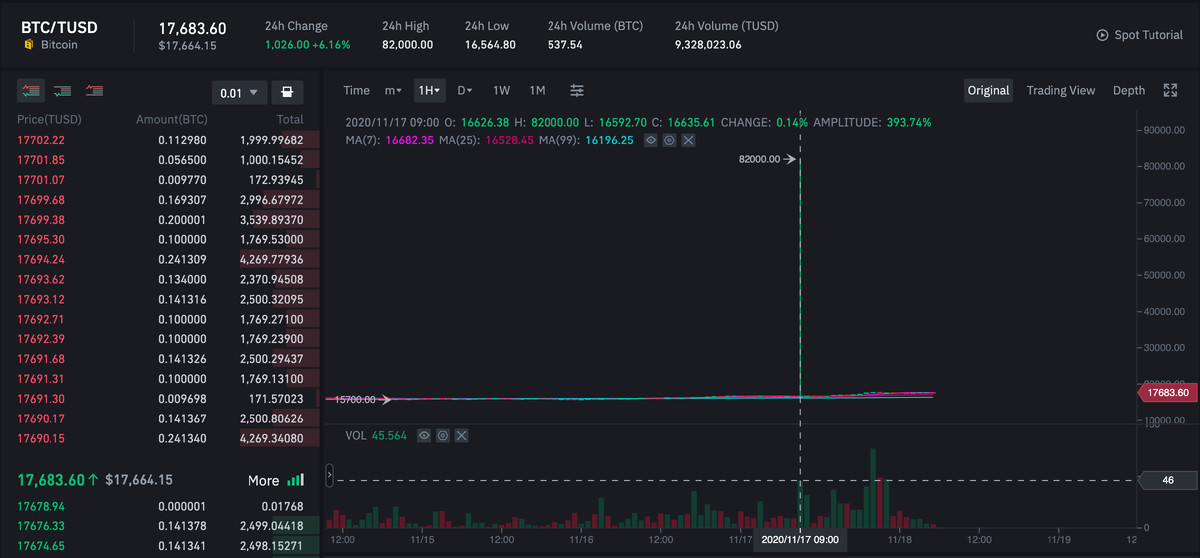Open the 1H hourly interval dropdown
This screenshot has height=558, width=1200.
click(x=430, y=90)
